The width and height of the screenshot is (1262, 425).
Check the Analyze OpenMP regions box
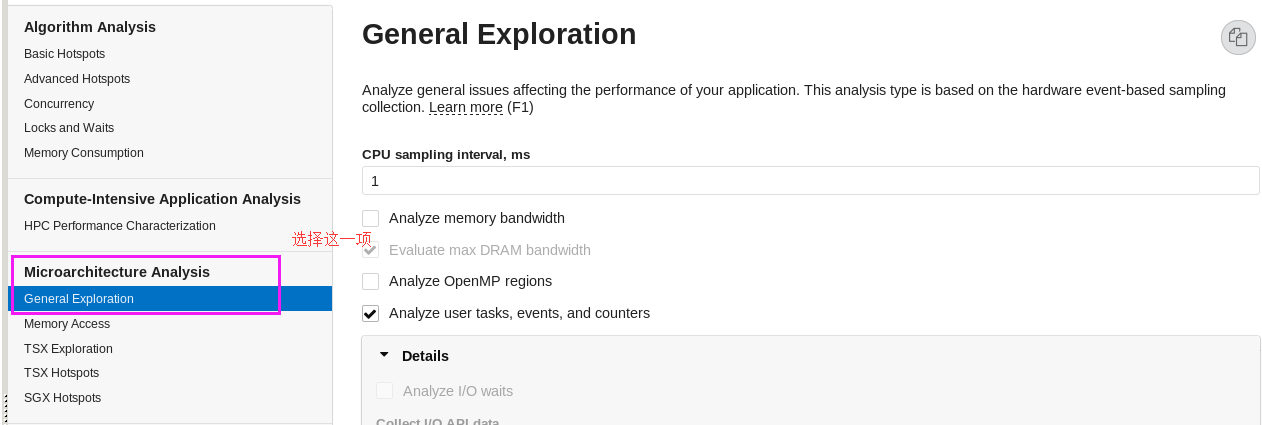(x=371, y=281)
